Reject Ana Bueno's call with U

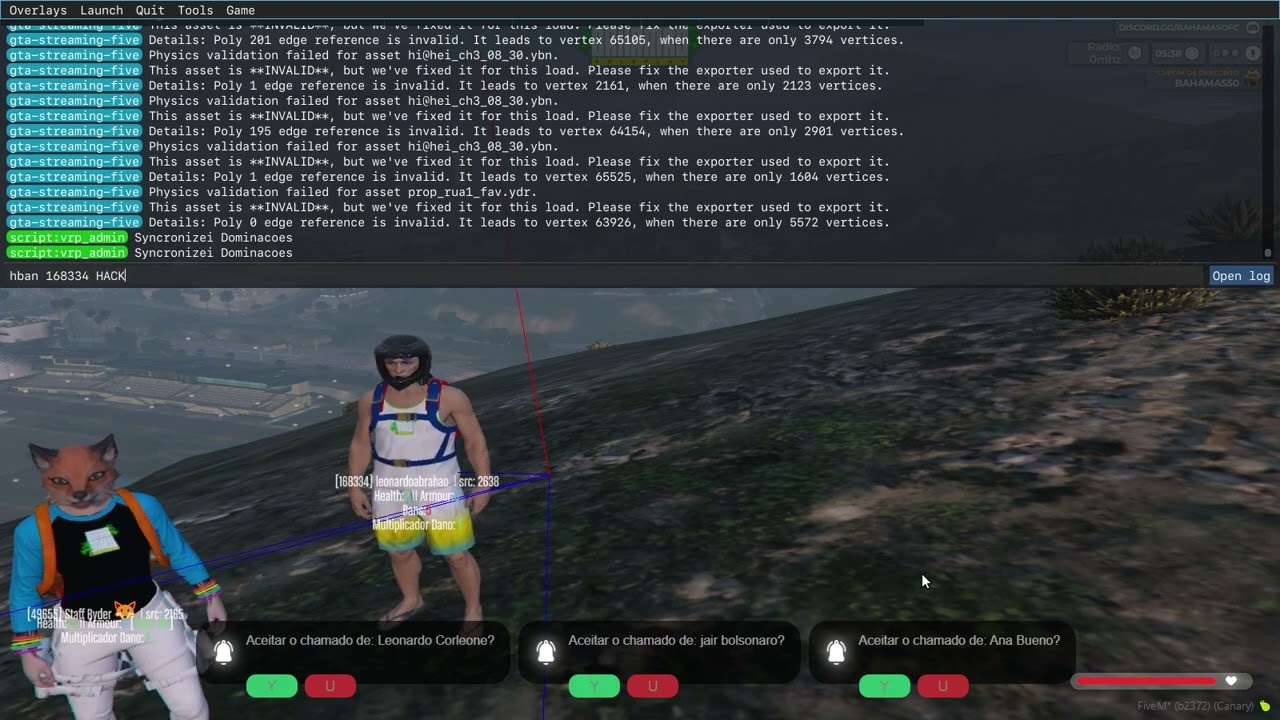(942, 686)
